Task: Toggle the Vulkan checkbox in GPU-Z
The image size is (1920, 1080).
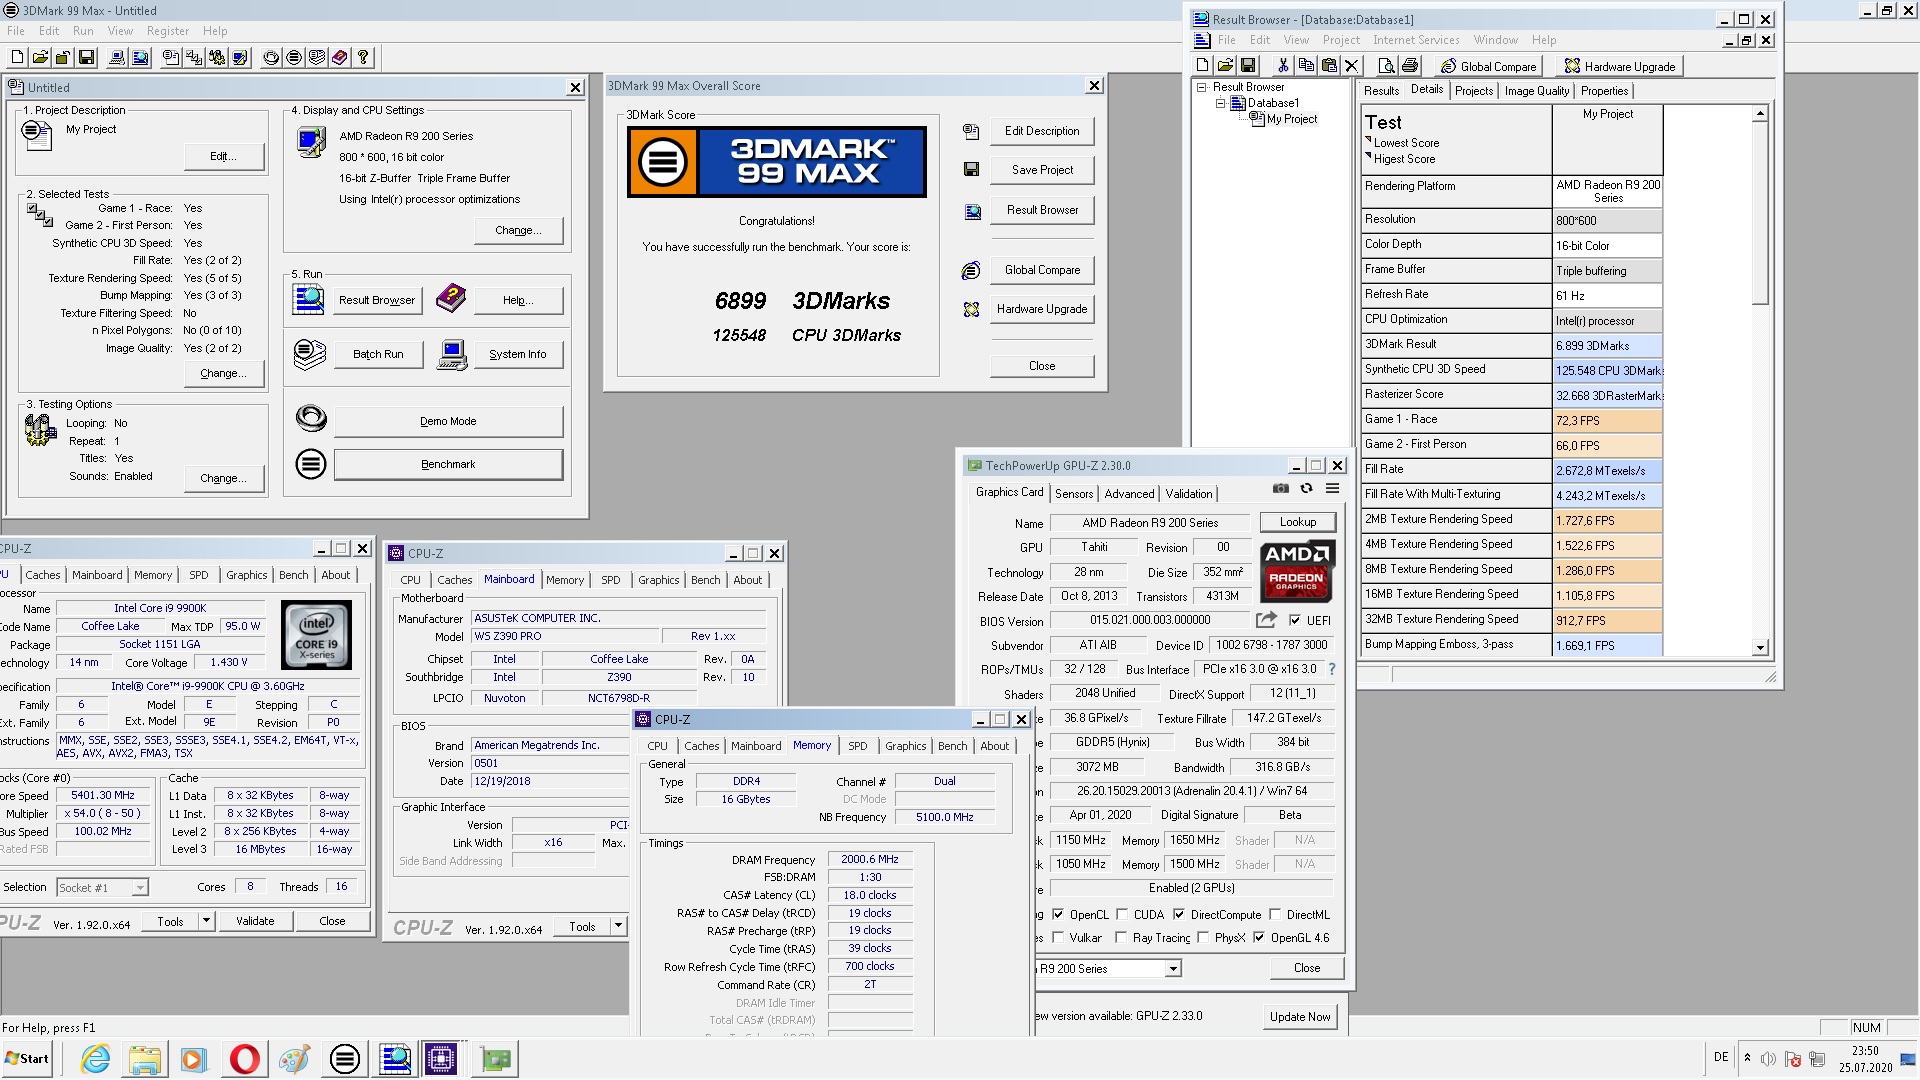Action: pos(1058,938)
